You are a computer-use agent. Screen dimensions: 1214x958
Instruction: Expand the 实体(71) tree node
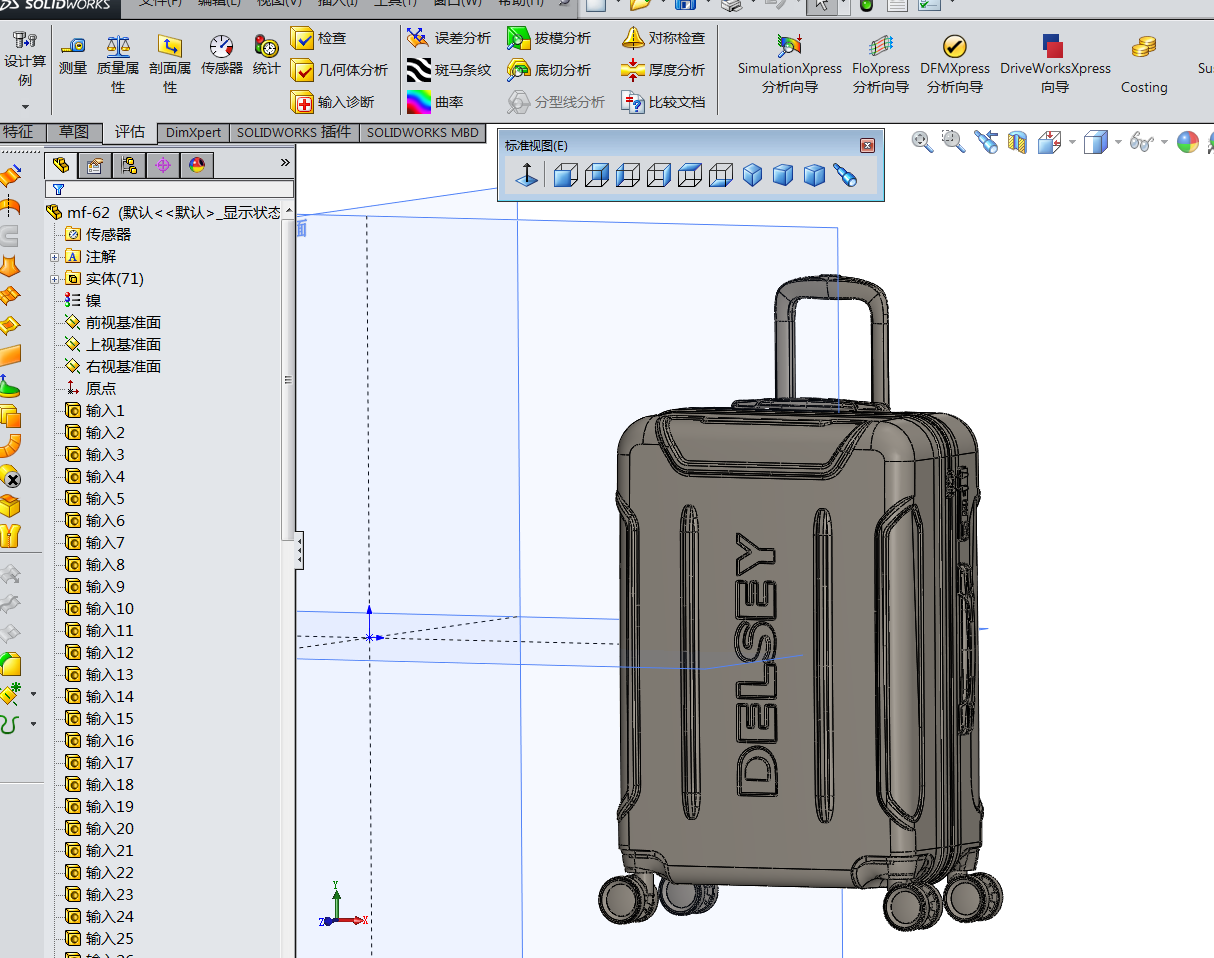coord(55,279)
